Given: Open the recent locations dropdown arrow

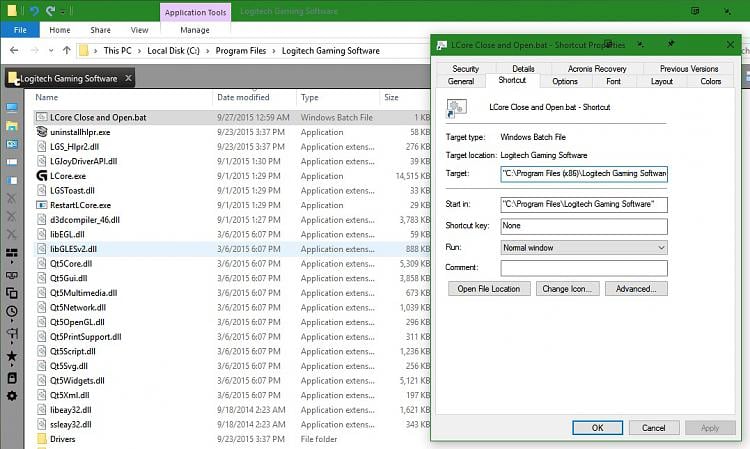Looking at the screenshot, I should point(51,51).
